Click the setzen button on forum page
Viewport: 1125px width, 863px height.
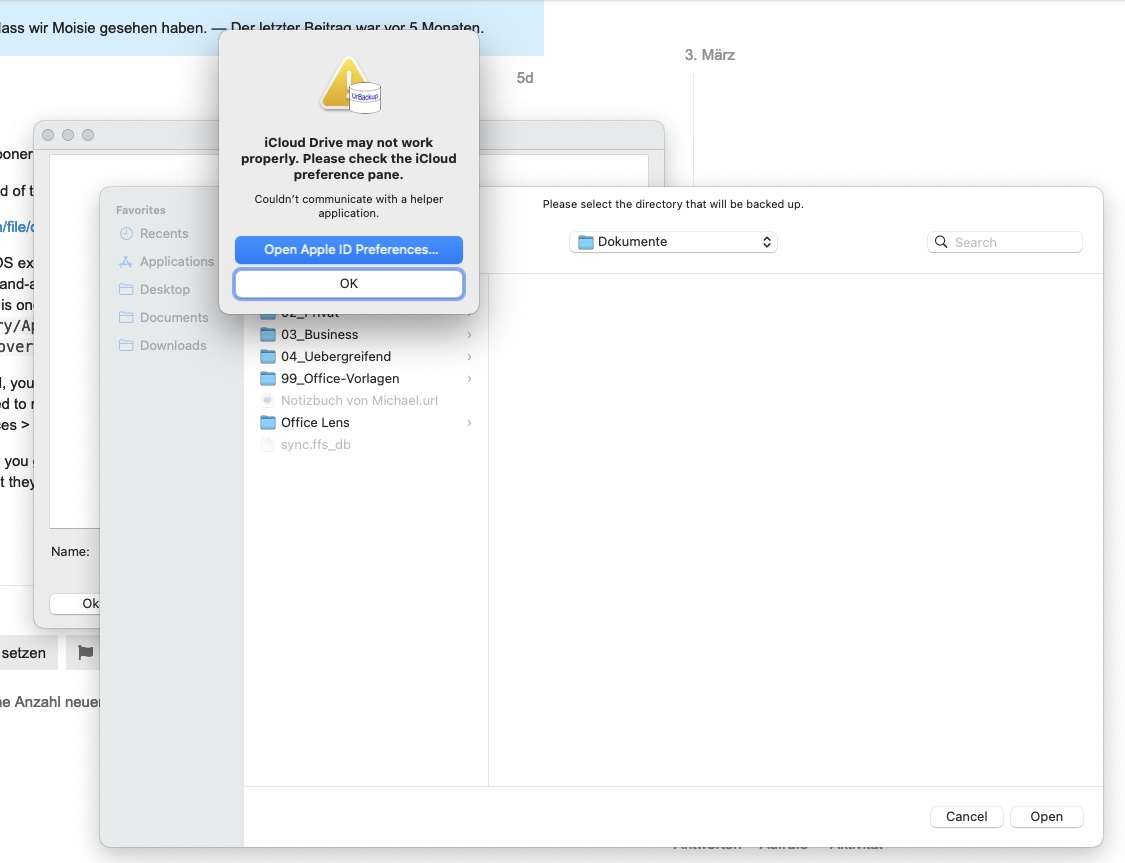coord(27,653)
